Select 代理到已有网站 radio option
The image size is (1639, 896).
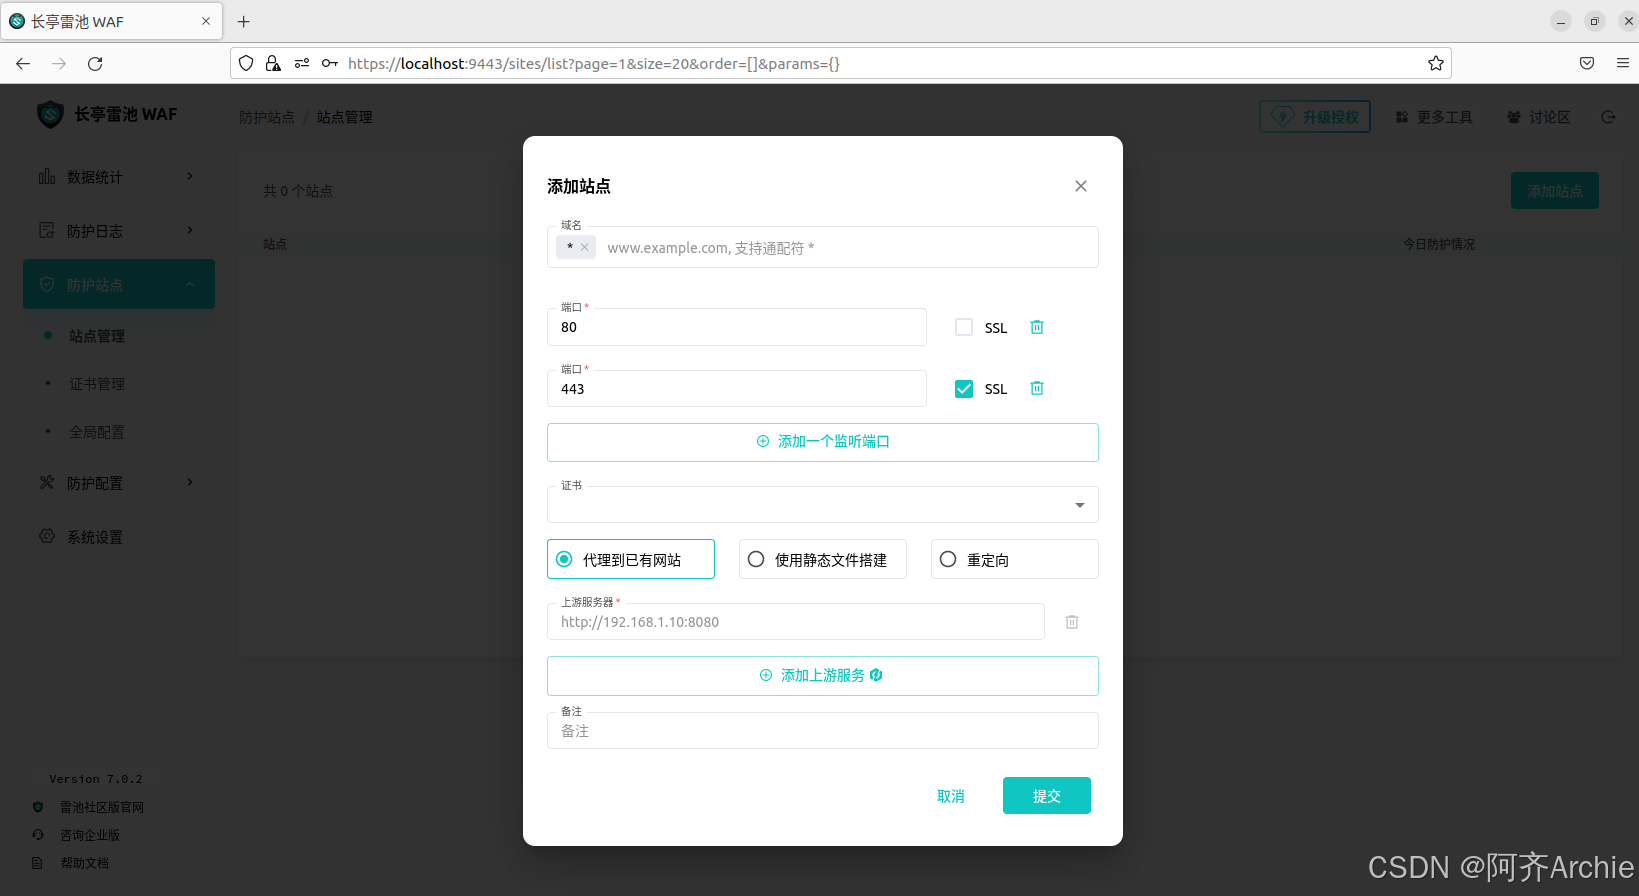pyautogui.click(x=631, y=559)
